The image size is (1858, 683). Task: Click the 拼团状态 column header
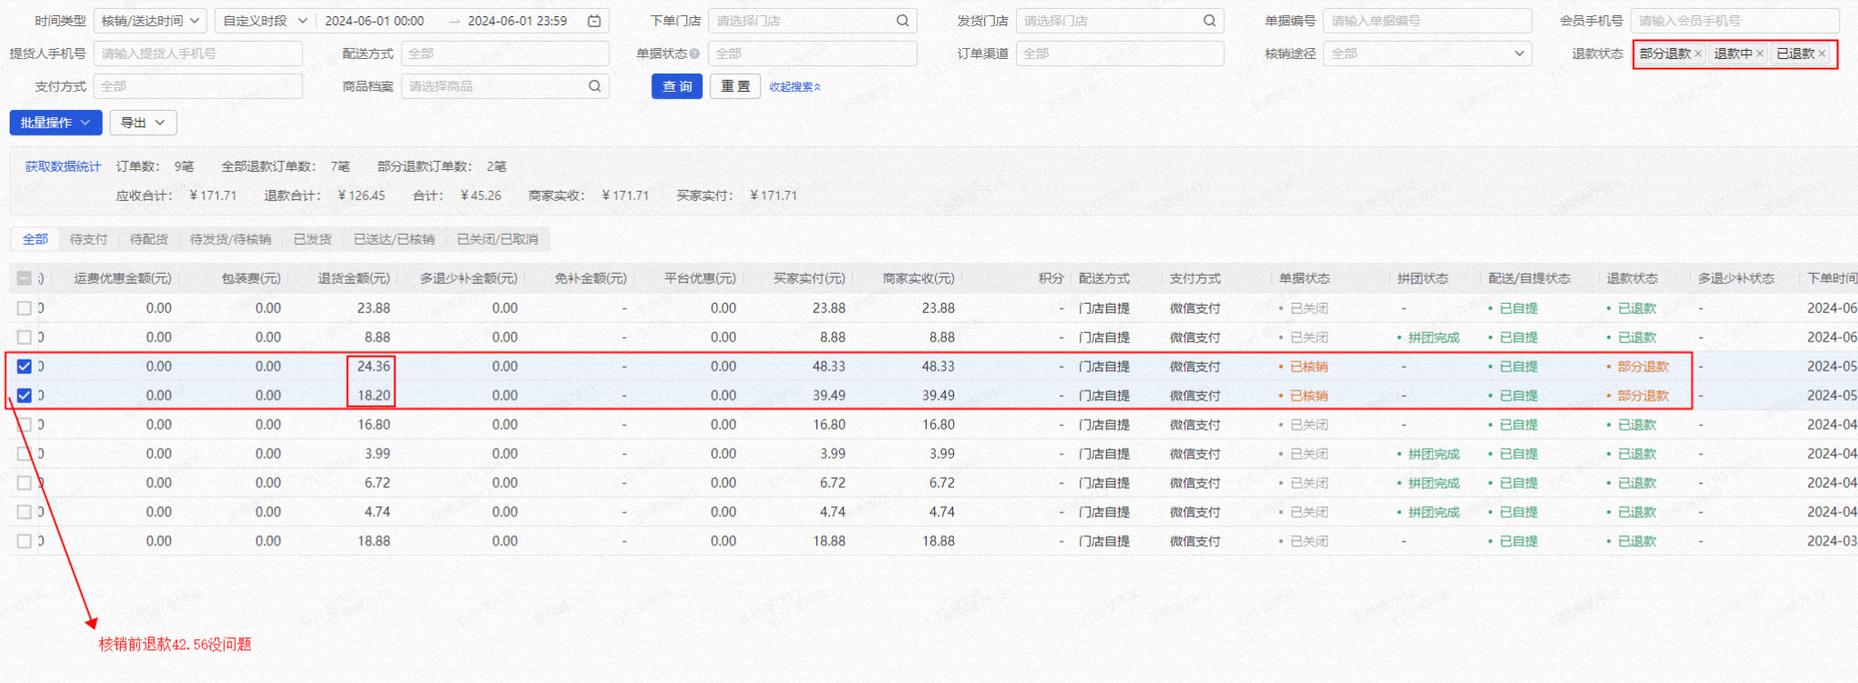1423,279
